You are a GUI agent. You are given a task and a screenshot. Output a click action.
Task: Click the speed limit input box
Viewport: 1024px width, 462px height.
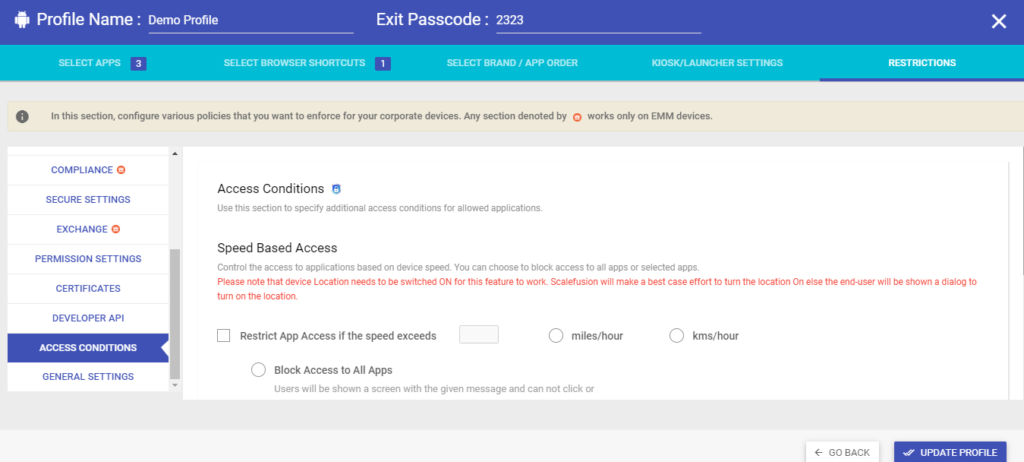tap(479, 335)
